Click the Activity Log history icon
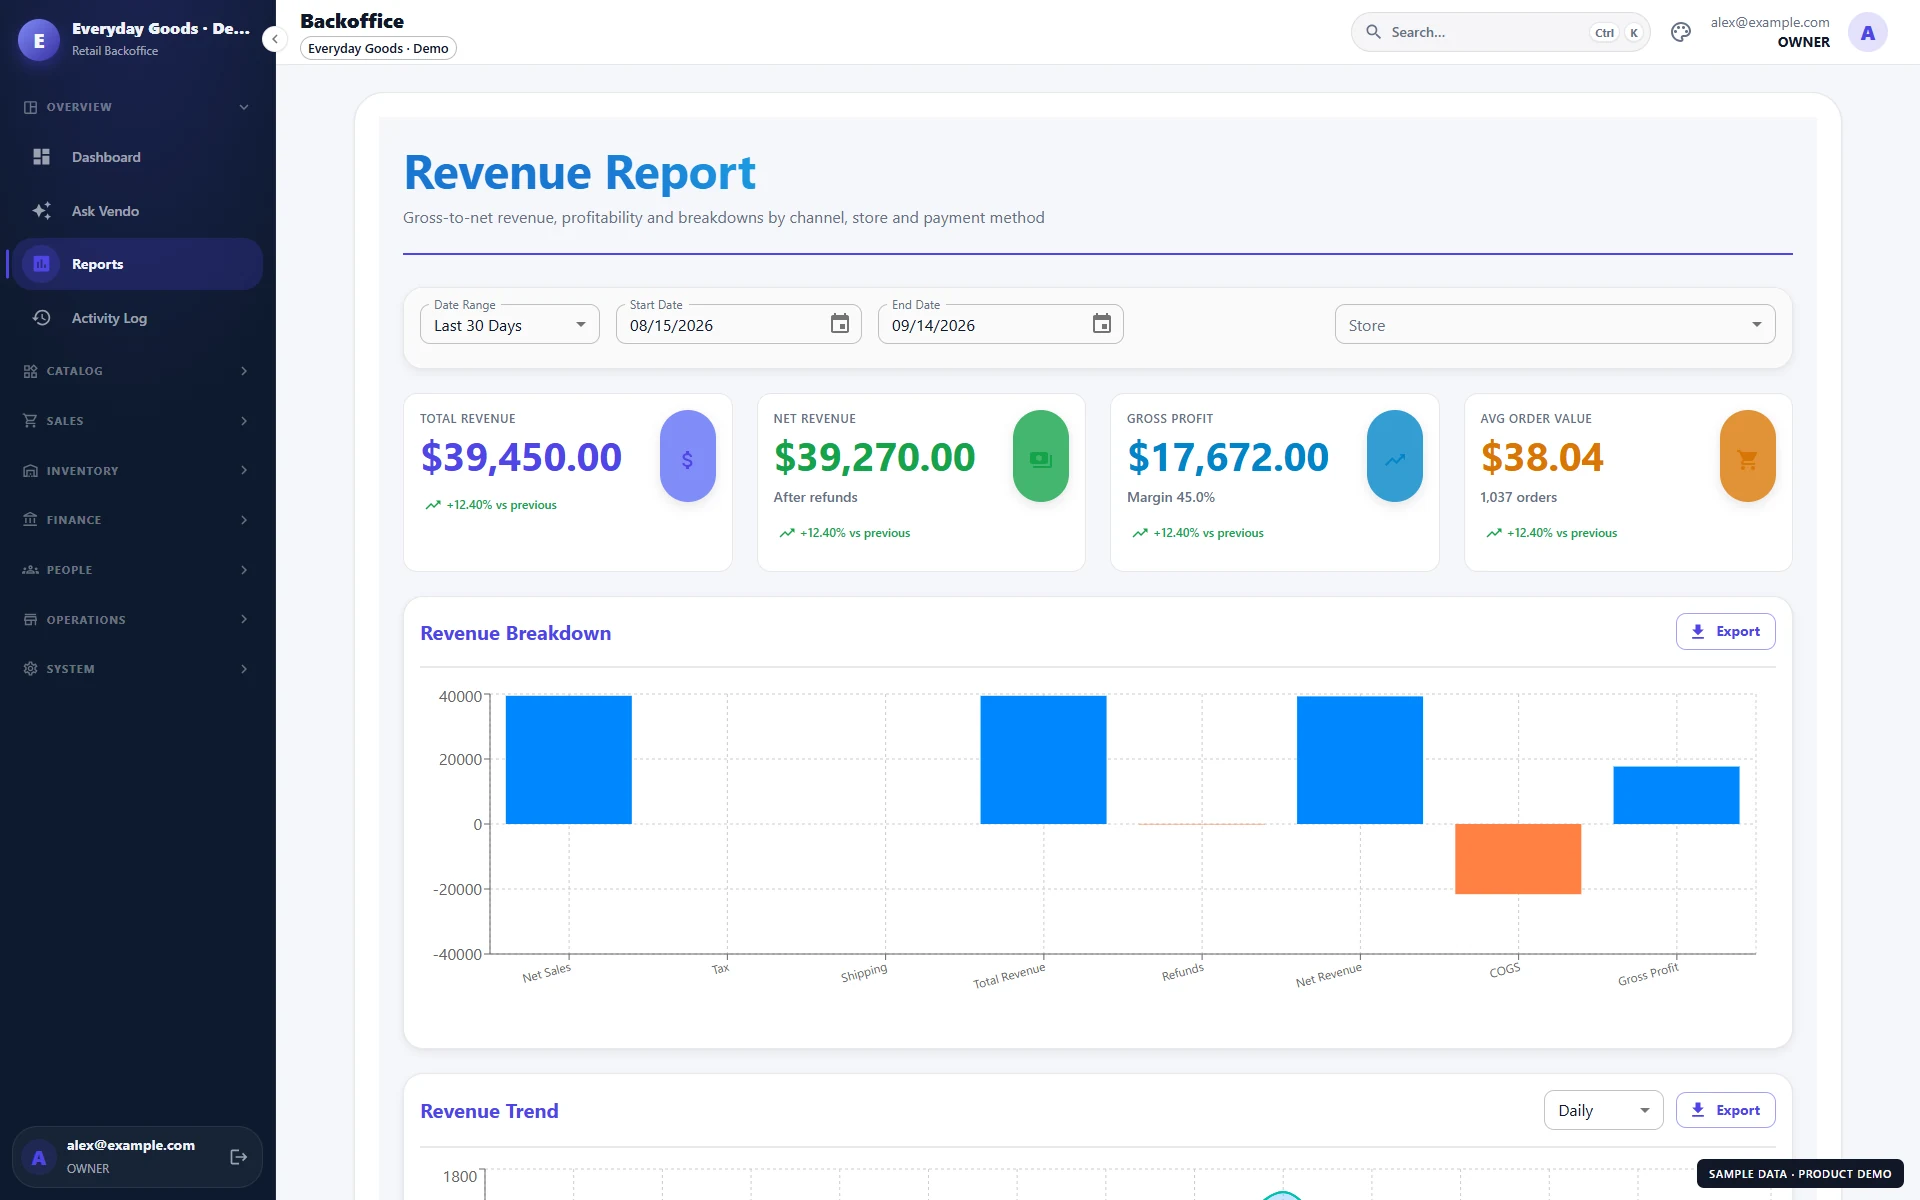 pos(41,318)
